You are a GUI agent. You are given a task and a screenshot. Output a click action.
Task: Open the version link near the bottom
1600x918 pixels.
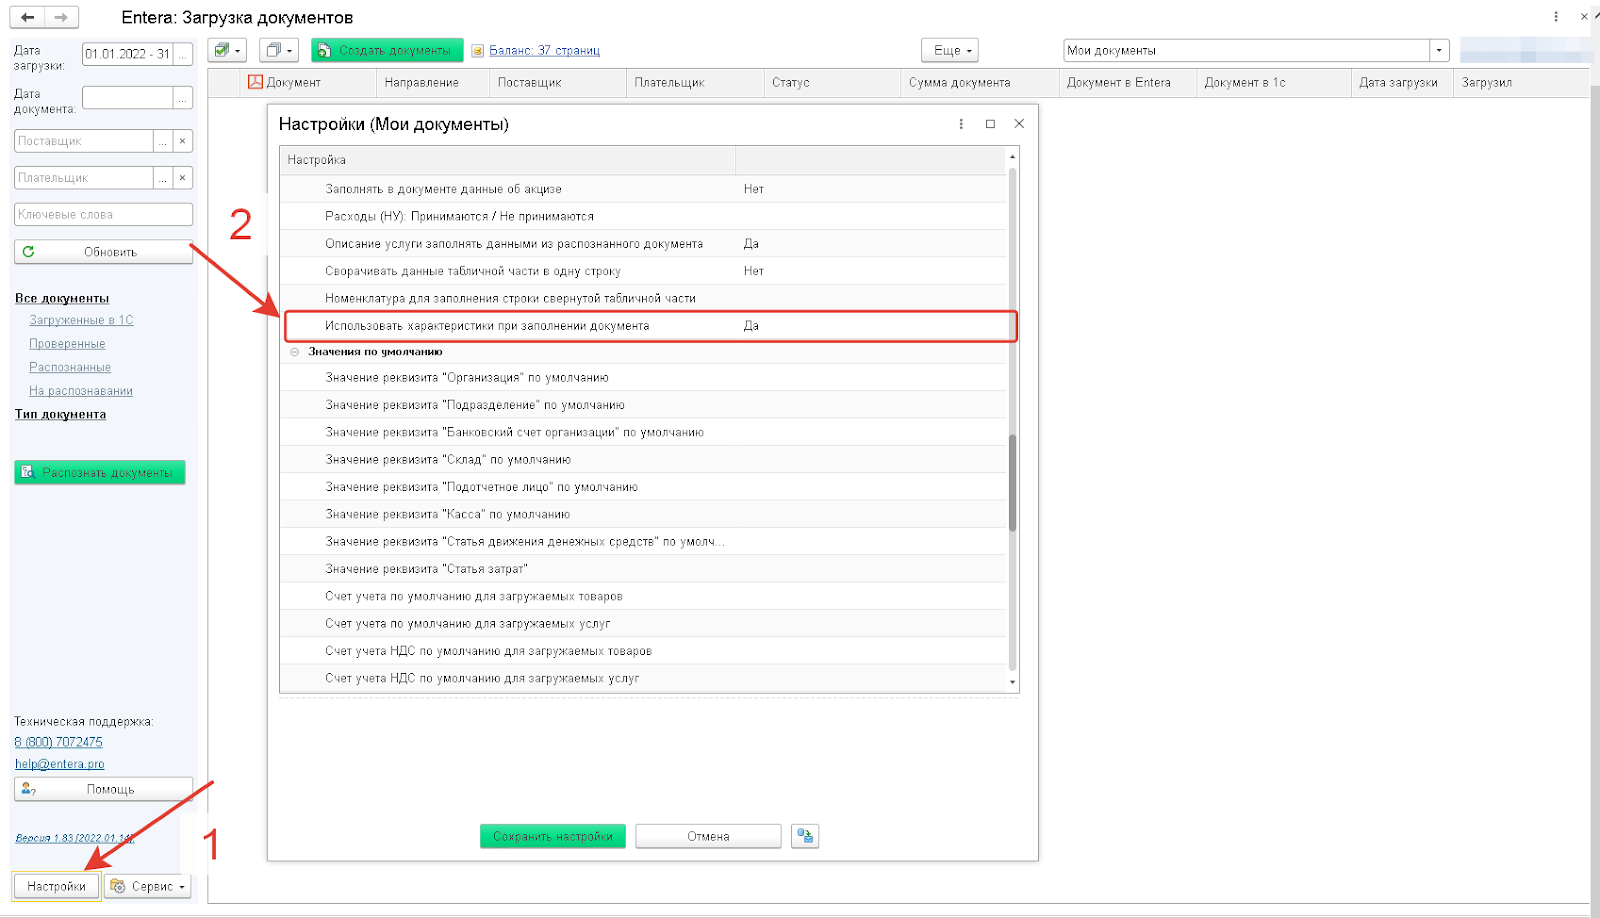[x=74, y=838]
